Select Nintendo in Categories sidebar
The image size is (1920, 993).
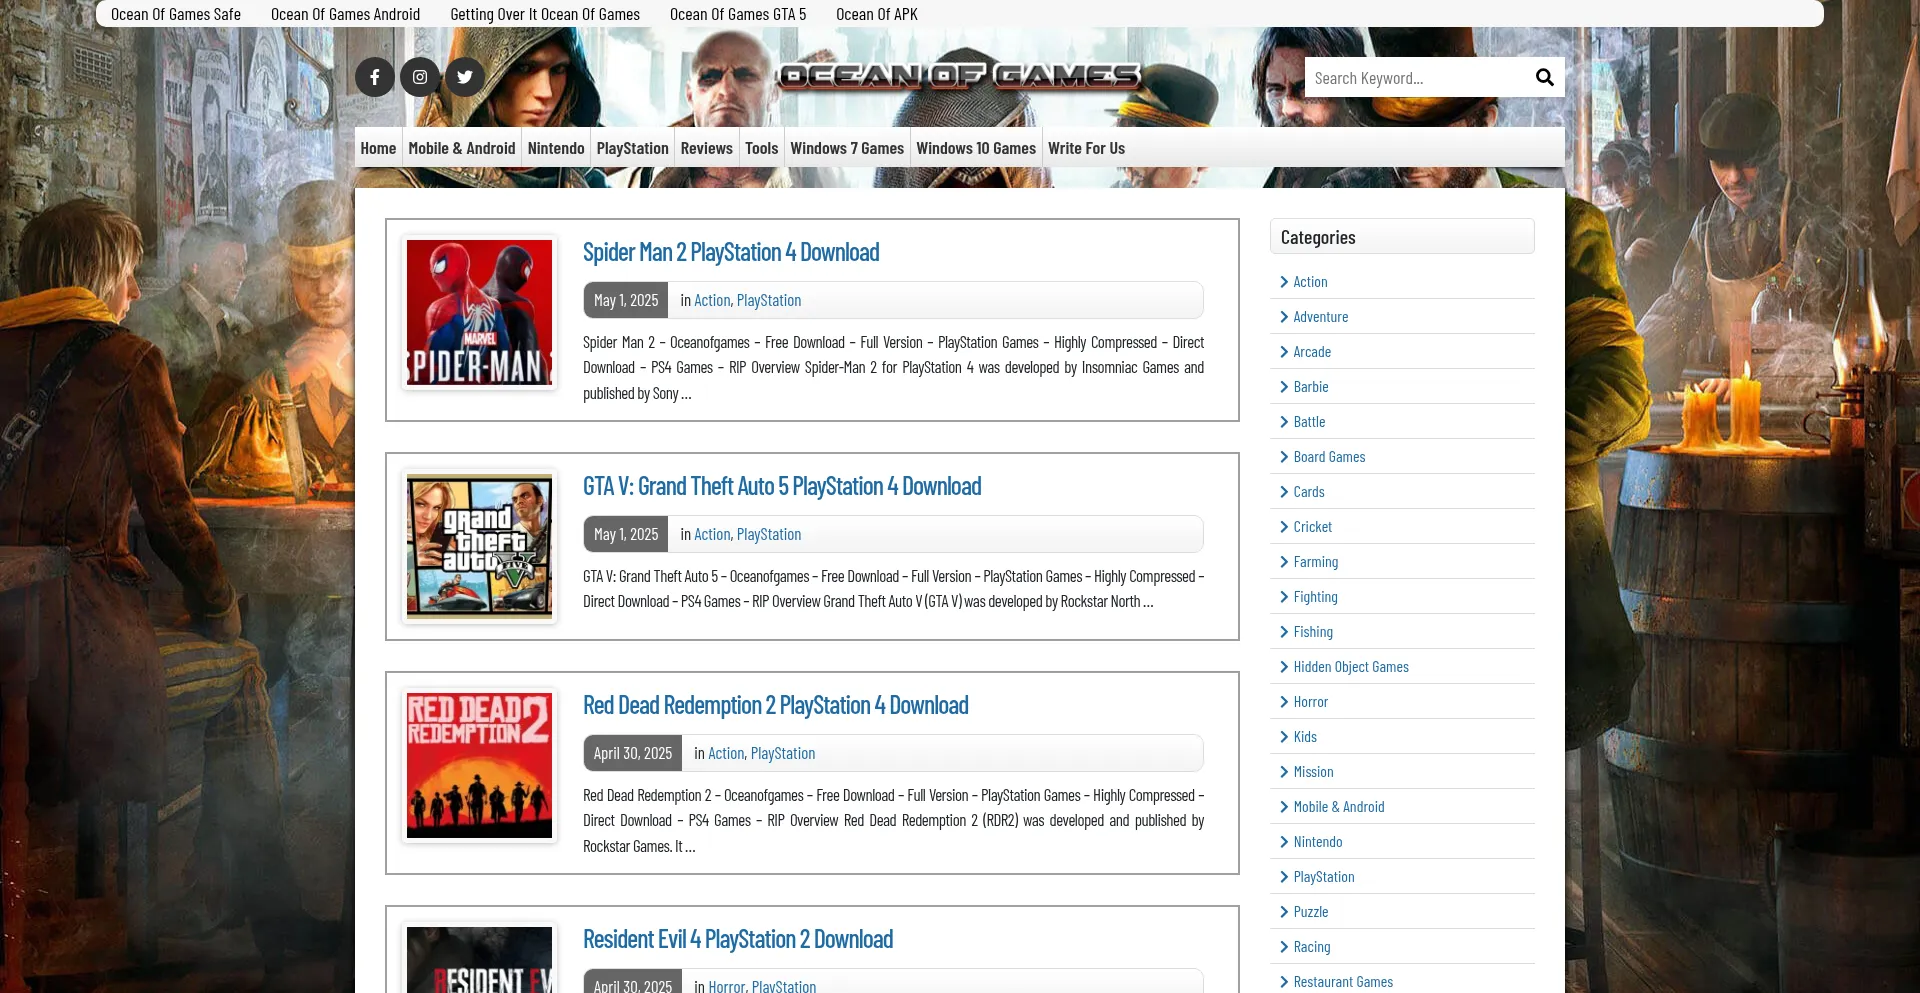[x=1318, y=842]
